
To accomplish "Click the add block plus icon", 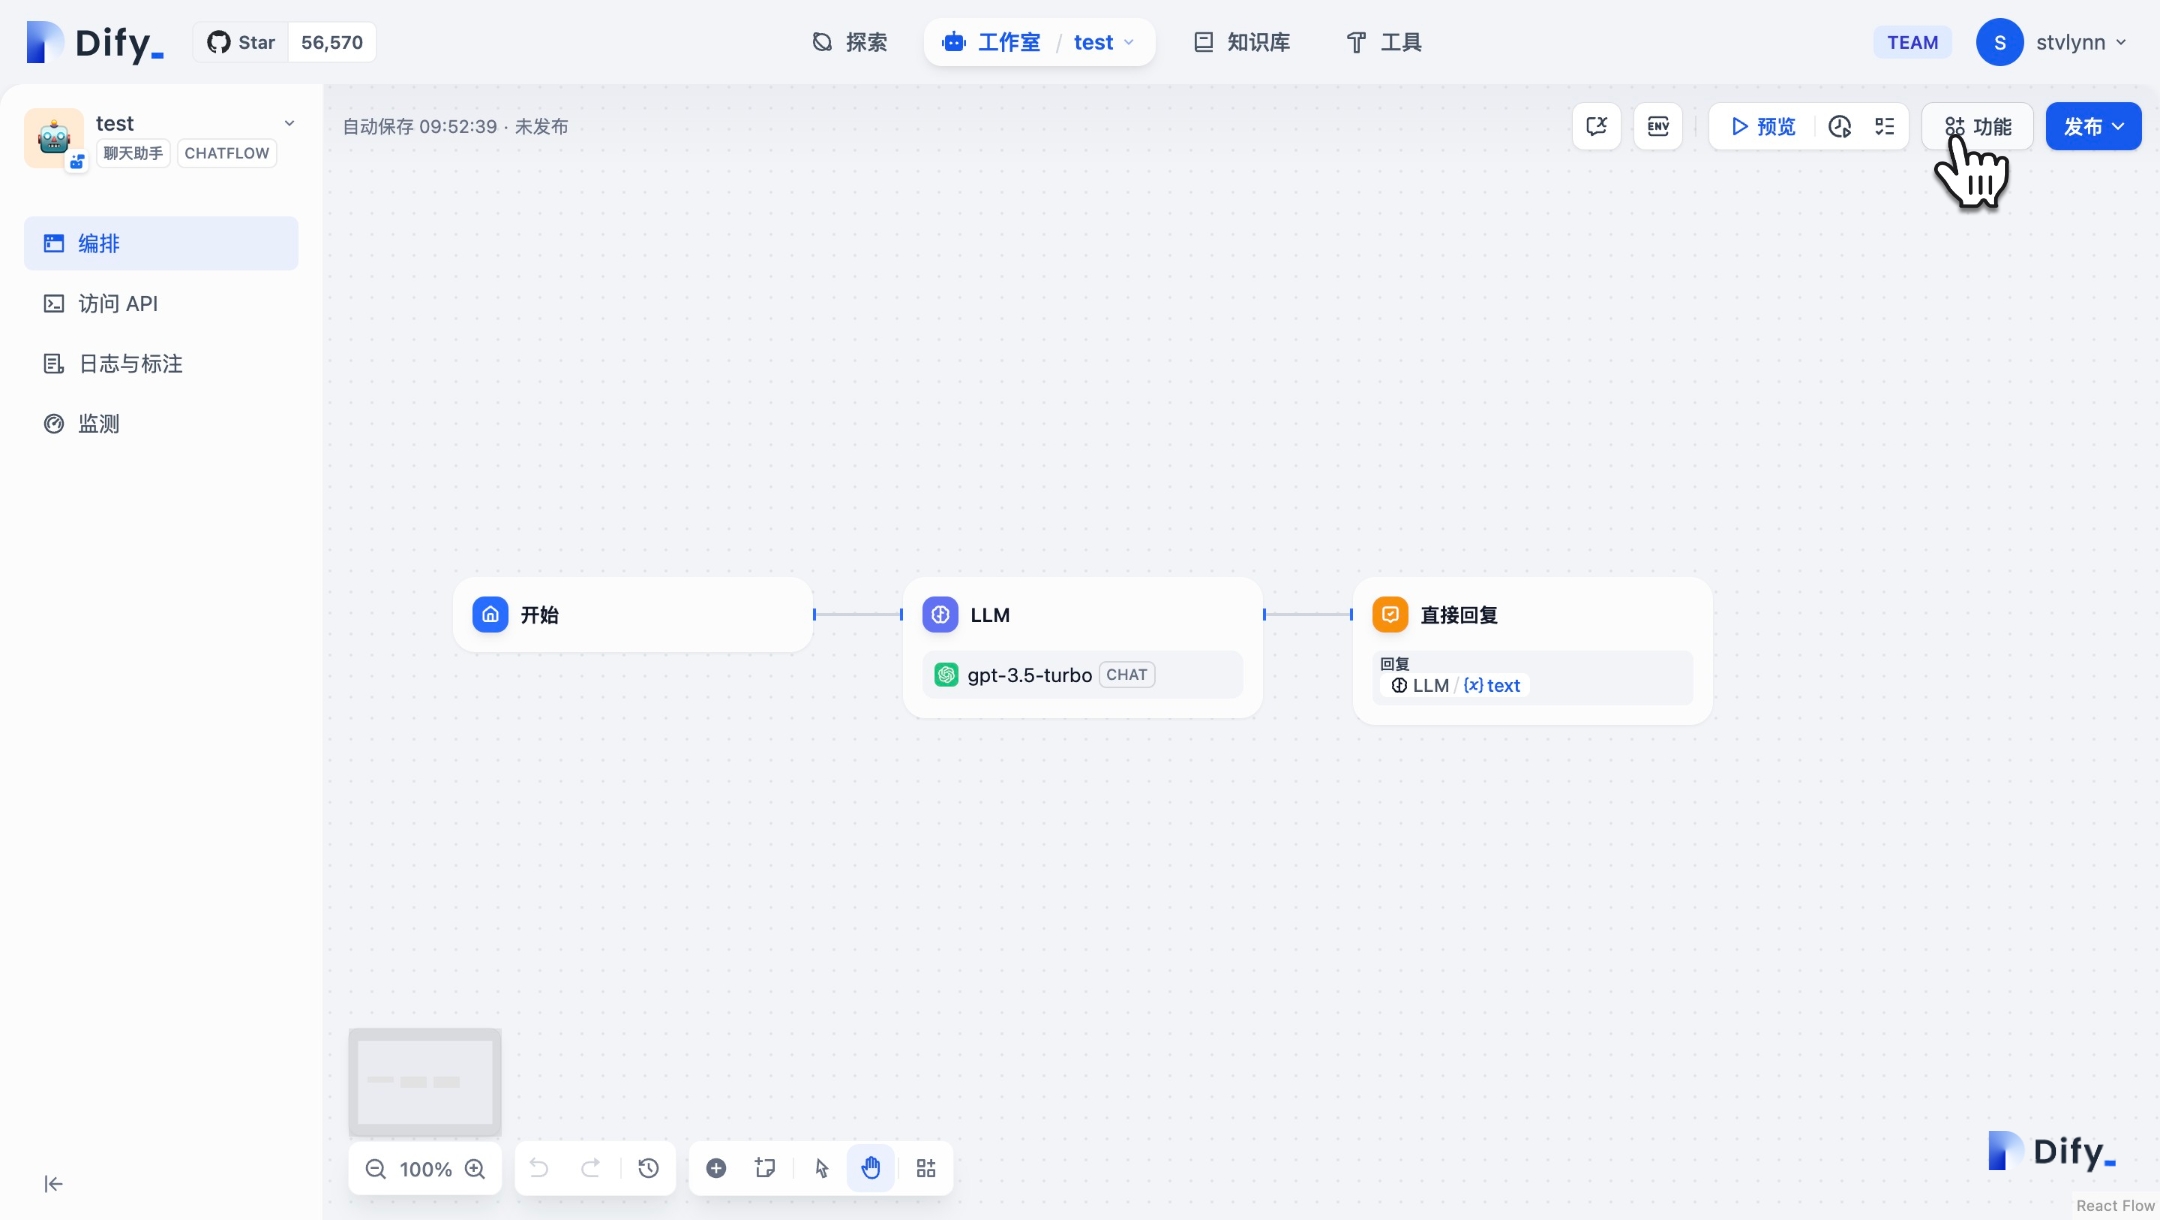I will (716, 1168).
